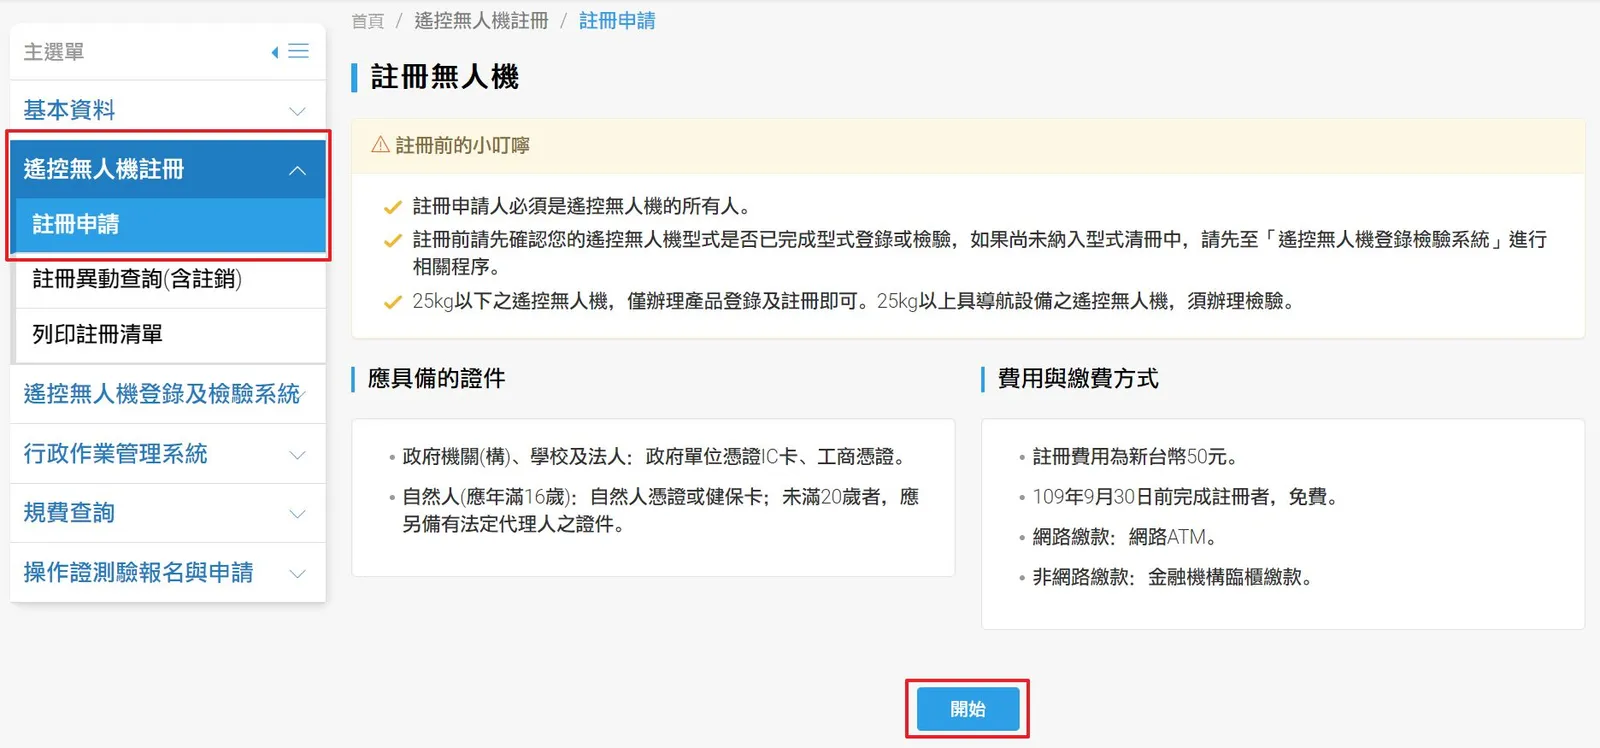Click the text 109年9月30日前完成註冊者，免費。
This screenshot has height=748, width=1600.
point(1188,497)
